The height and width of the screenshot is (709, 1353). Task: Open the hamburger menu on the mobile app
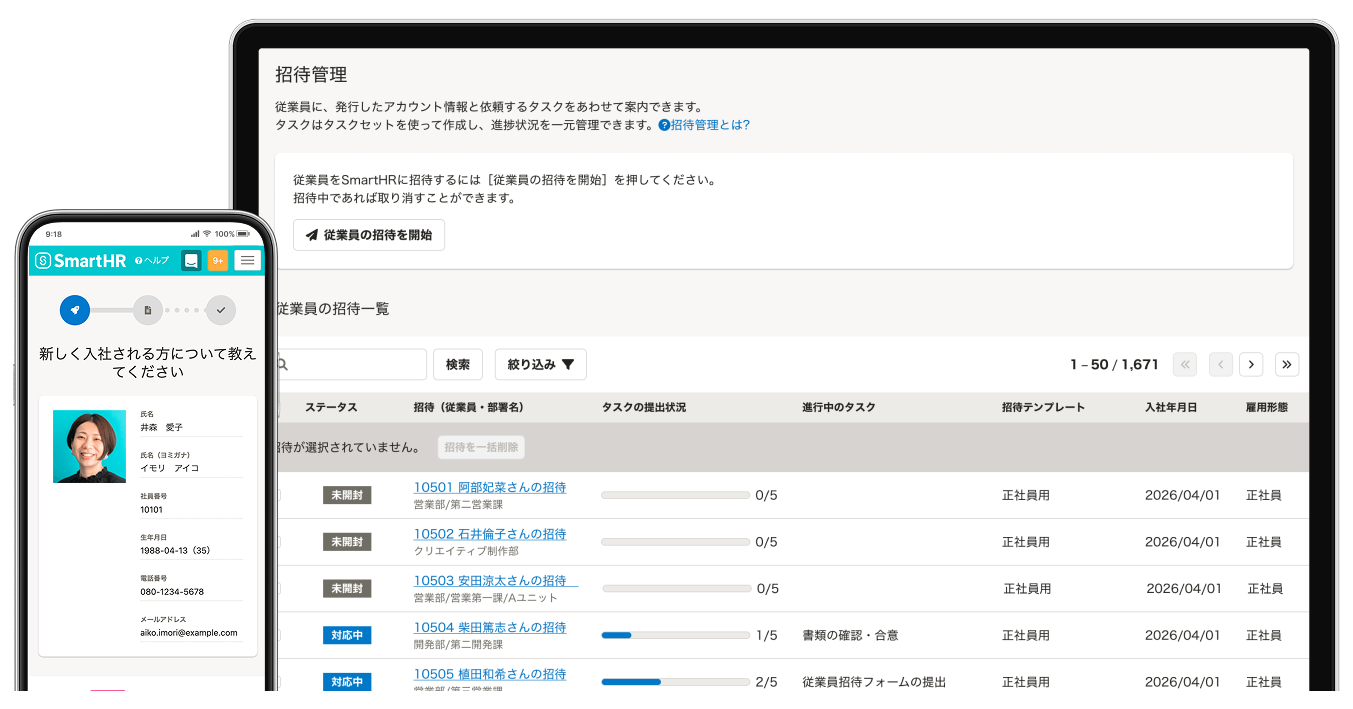pos(247,260)
